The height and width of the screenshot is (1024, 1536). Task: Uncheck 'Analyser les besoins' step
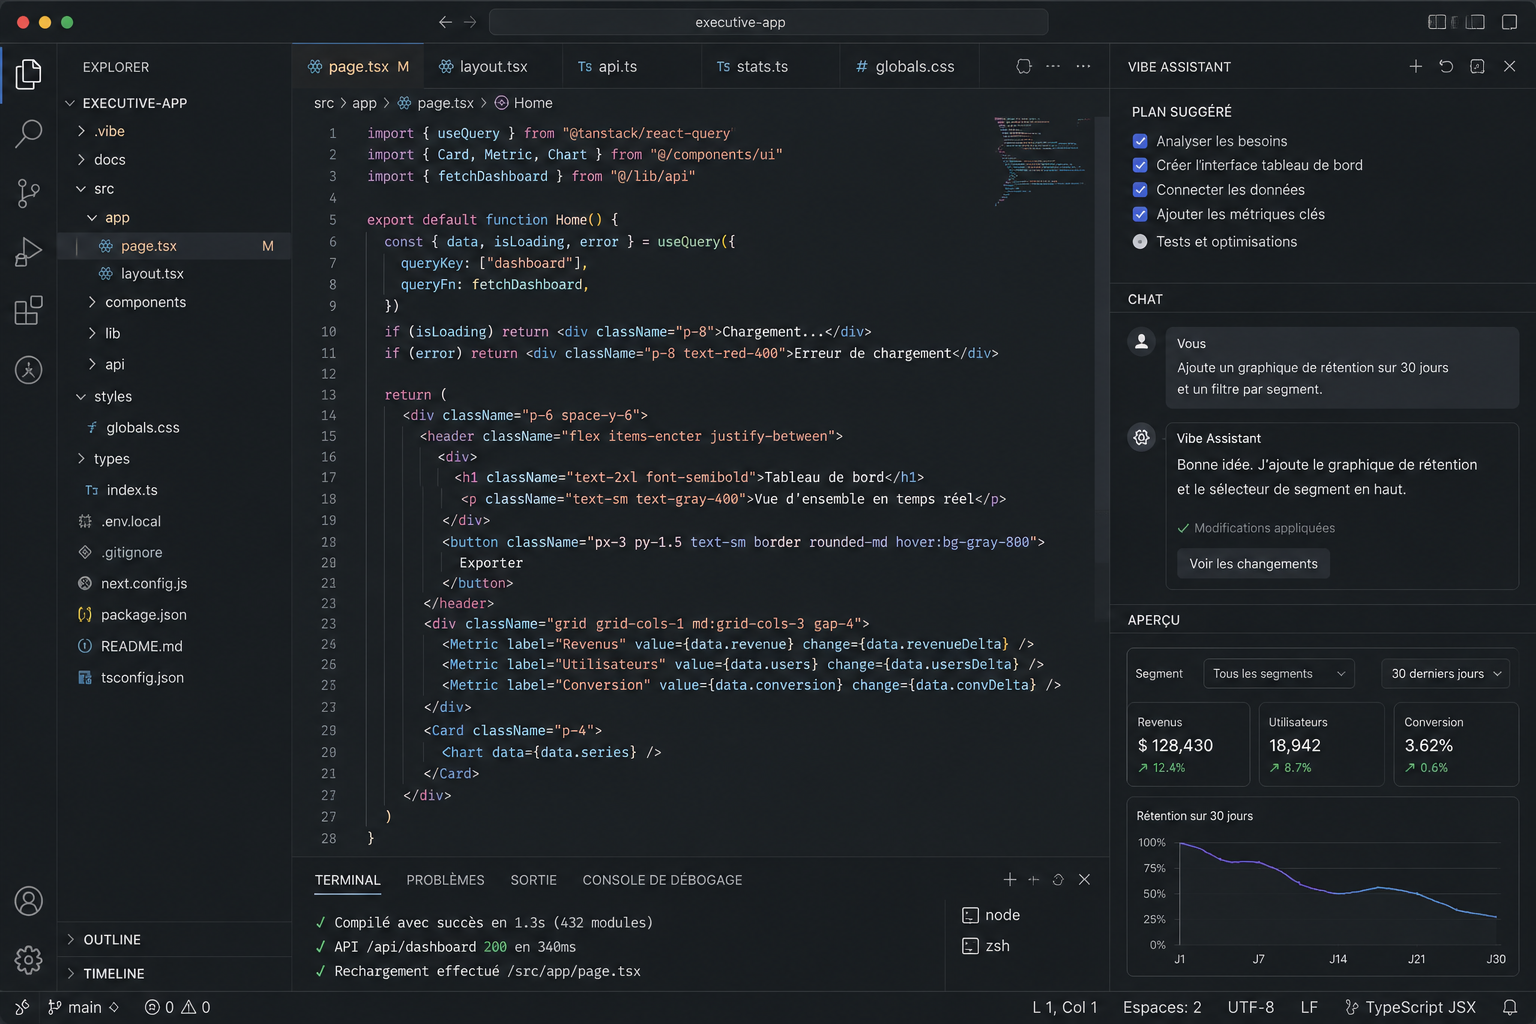1140,141
